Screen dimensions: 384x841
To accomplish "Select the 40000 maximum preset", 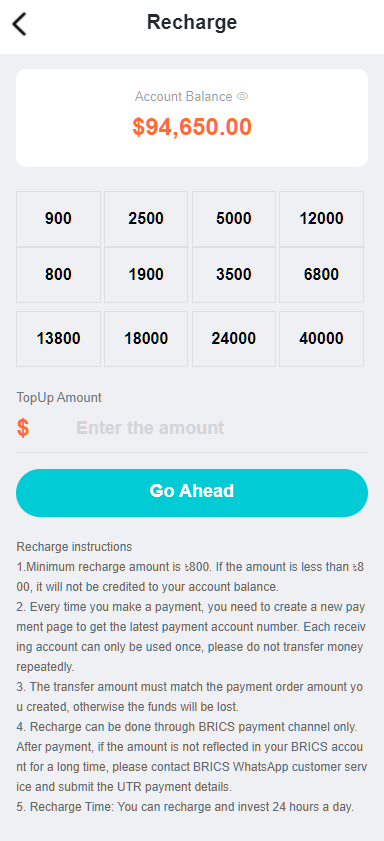I will coord(321,339).
